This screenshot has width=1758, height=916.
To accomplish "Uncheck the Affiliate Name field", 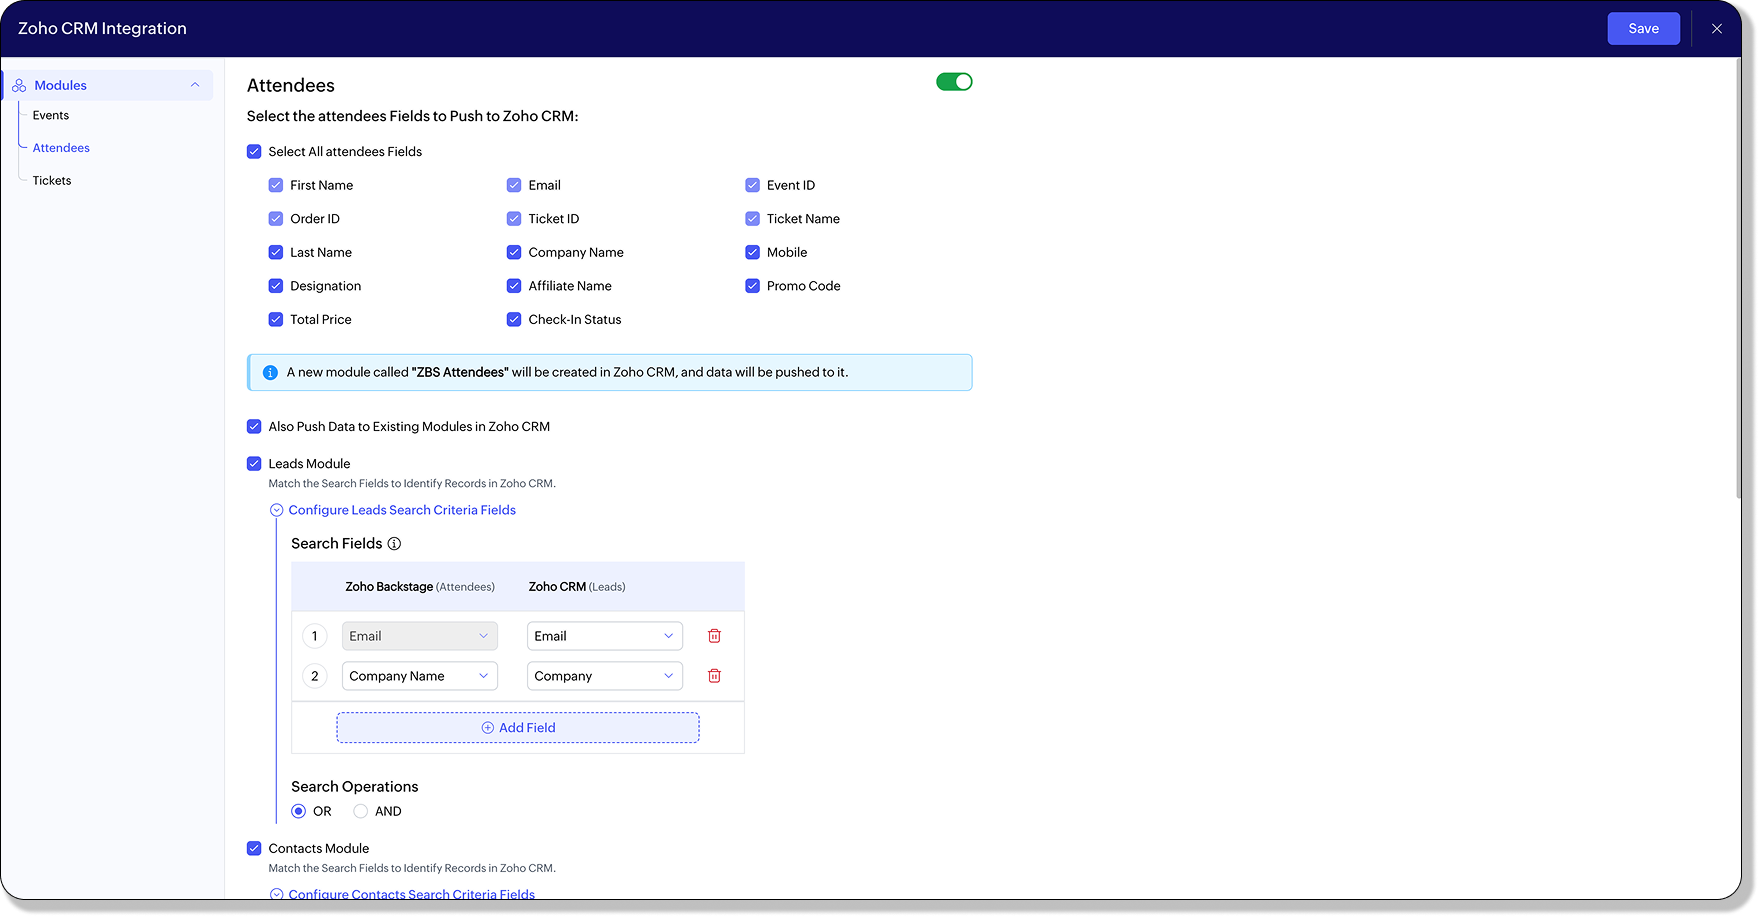I will coord(514,286).
